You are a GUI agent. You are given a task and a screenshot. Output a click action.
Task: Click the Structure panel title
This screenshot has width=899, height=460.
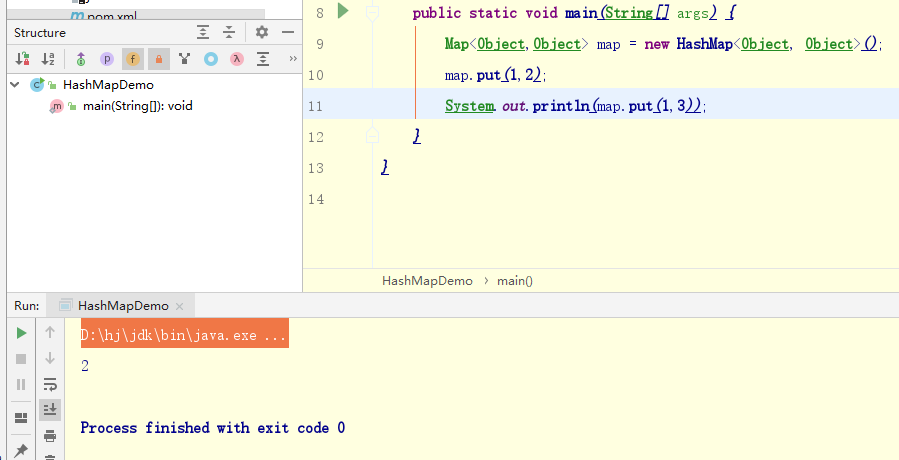click(40, 33)
